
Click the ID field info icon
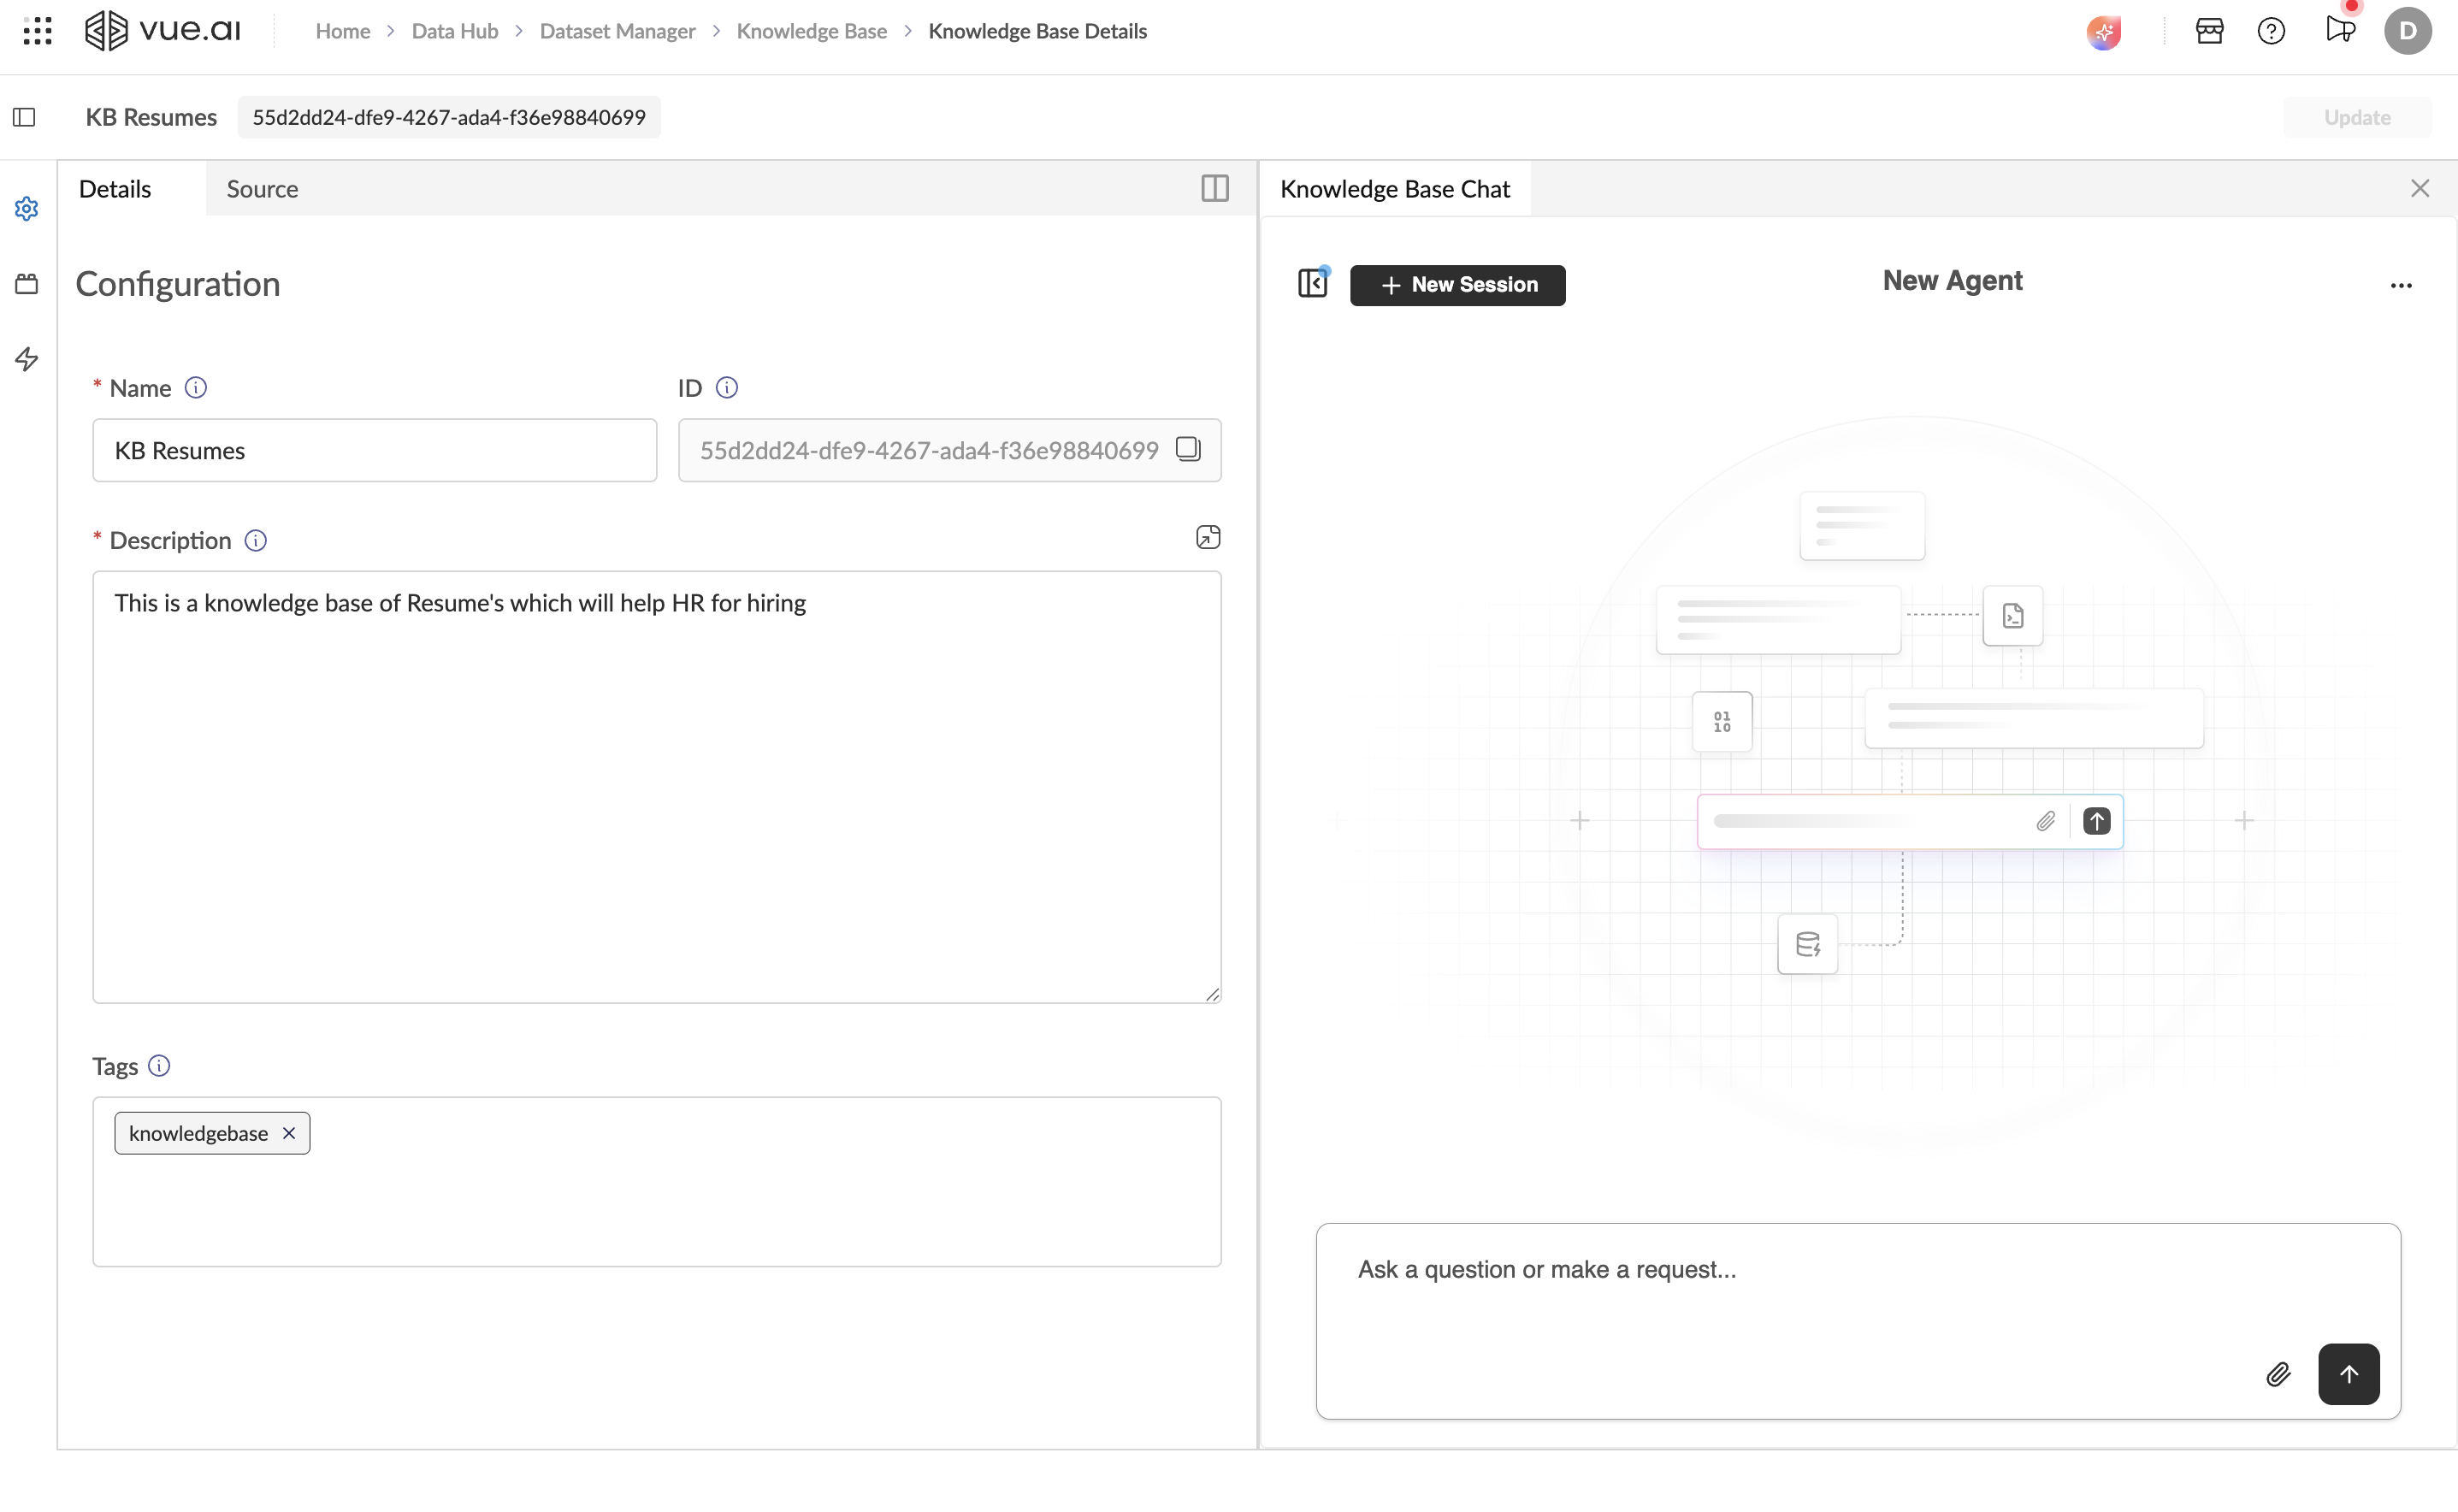point(727,387)
